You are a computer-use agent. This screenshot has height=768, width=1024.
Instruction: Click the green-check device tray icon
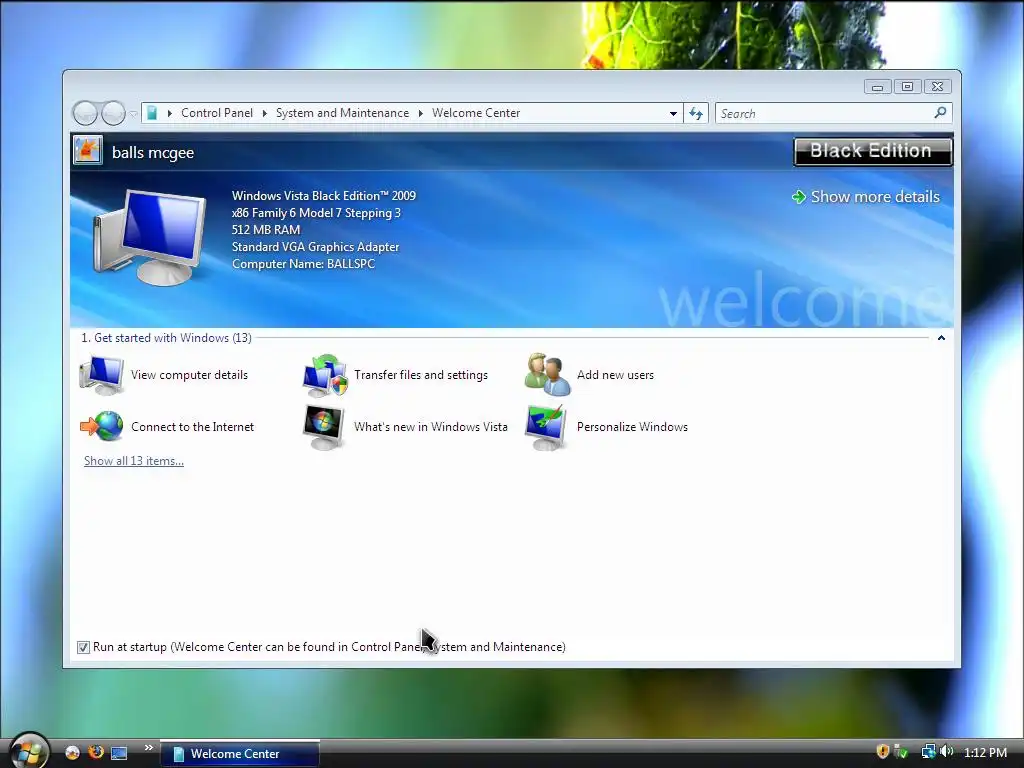(x=901, y=752)
